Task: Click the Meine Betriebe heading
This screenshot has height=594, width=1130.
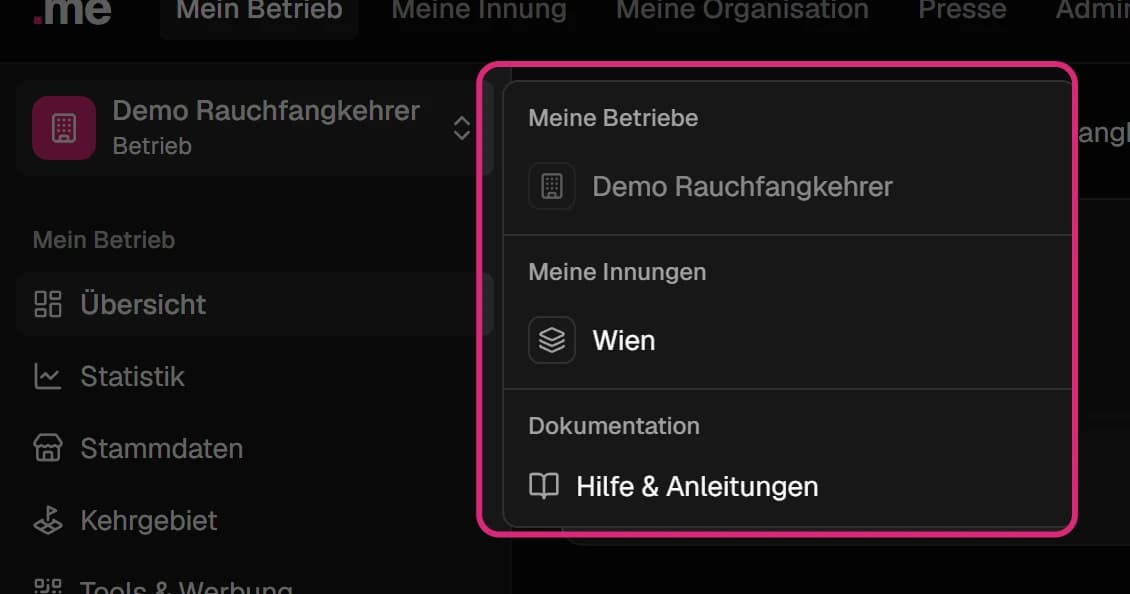Action: point(613,118)
